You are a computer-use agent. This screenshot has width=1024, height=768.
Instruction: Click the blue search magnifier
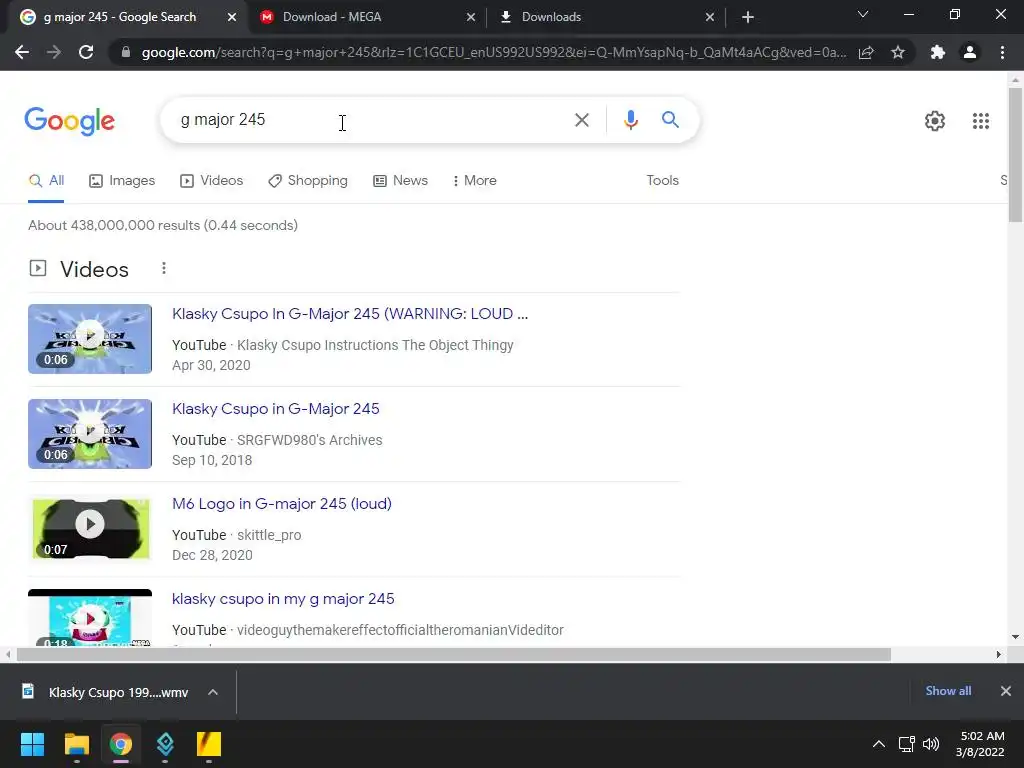[x=670, y=120]
